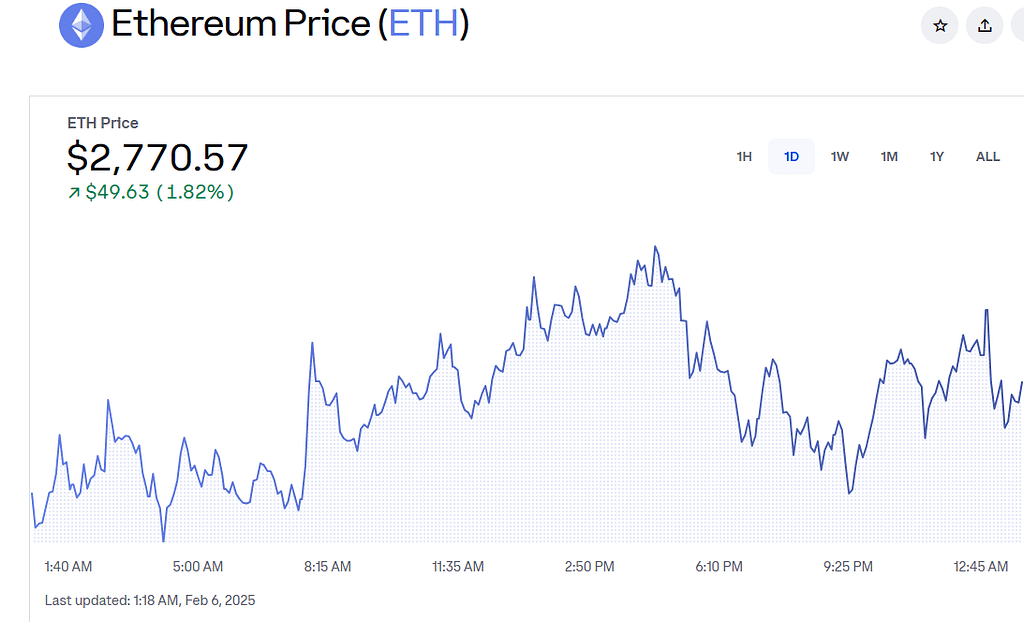The width and height of the screenshot is (1024, 622).
Task: Click the $49.63 (1.82%) price change
Action: click(159, 192)
